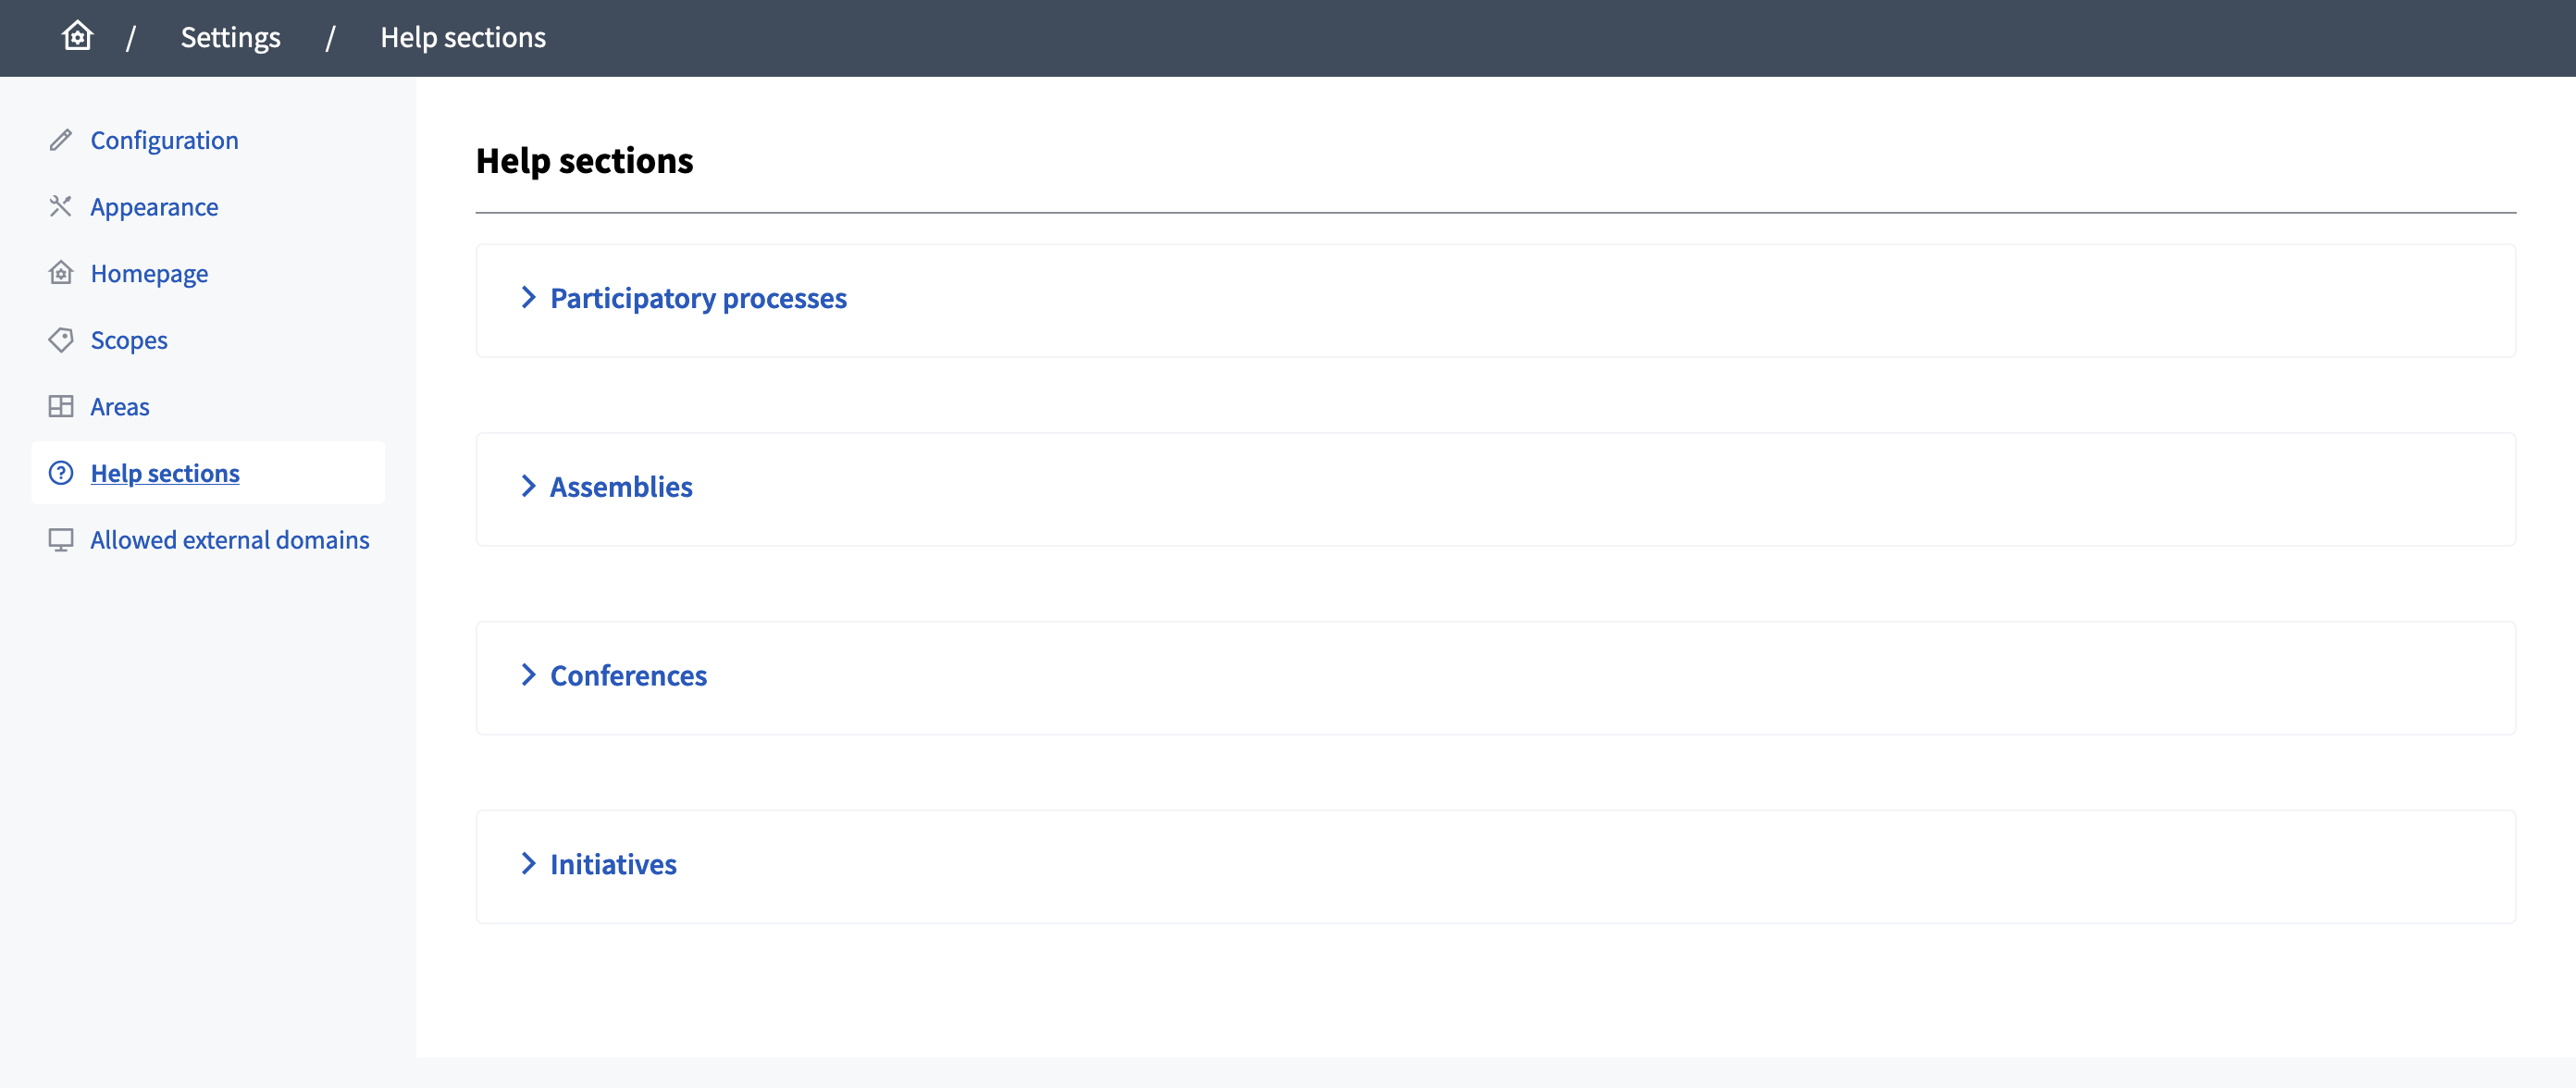Click the pencil icon beside Configuration
The image size is (2576, 1088).
click(61, 140)
